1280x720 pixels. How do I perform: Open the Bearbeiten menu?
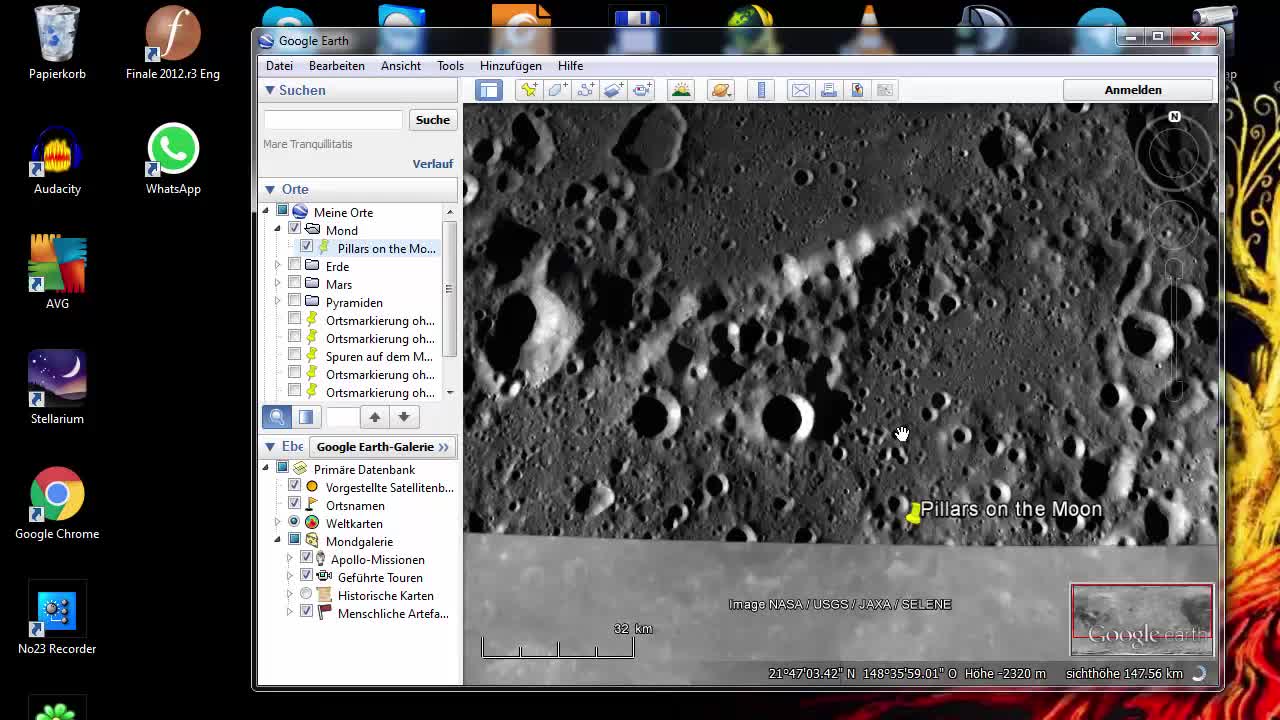click(x=337, y=66)
